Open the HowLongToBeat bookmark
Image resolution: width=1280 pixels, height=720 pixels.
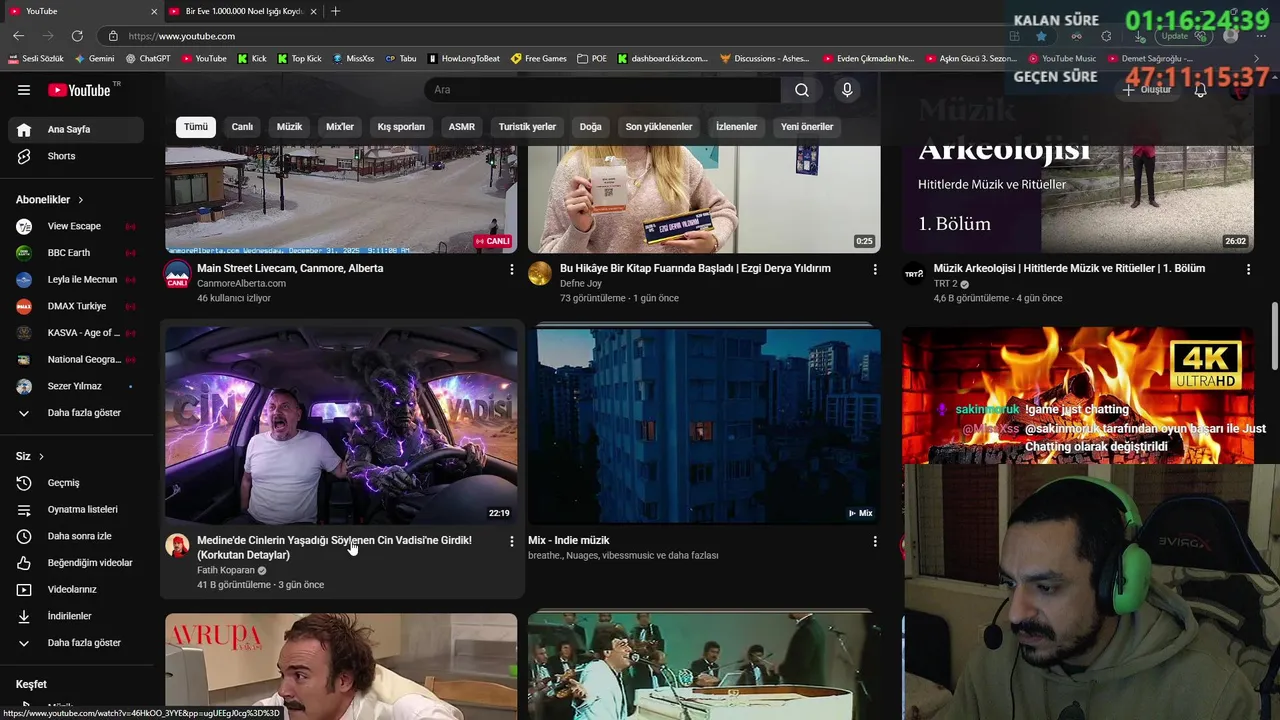pyautogui.click(x=463, y=58)
